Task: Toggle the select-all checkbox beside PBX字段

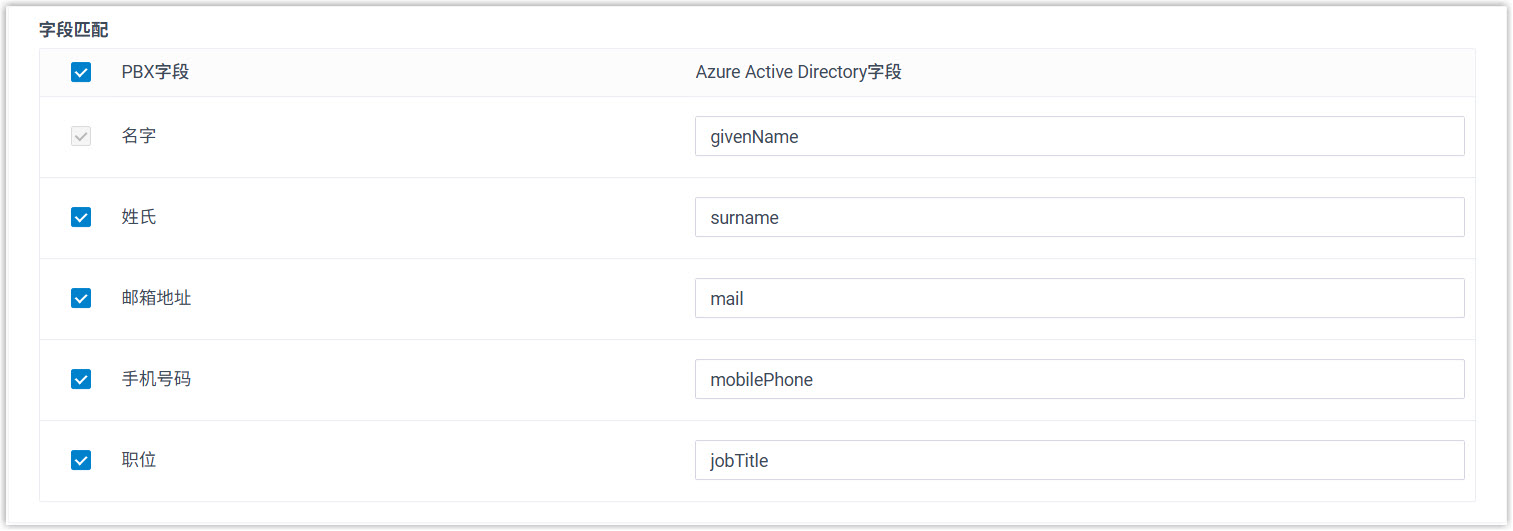Action: (x=81, y=72)
